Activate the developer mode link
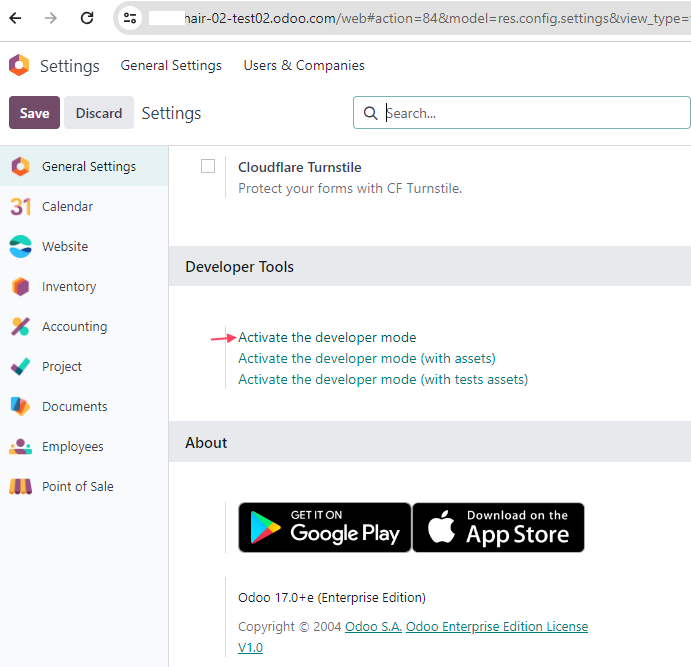Viewport: 691px width, 667px height. 327,337
